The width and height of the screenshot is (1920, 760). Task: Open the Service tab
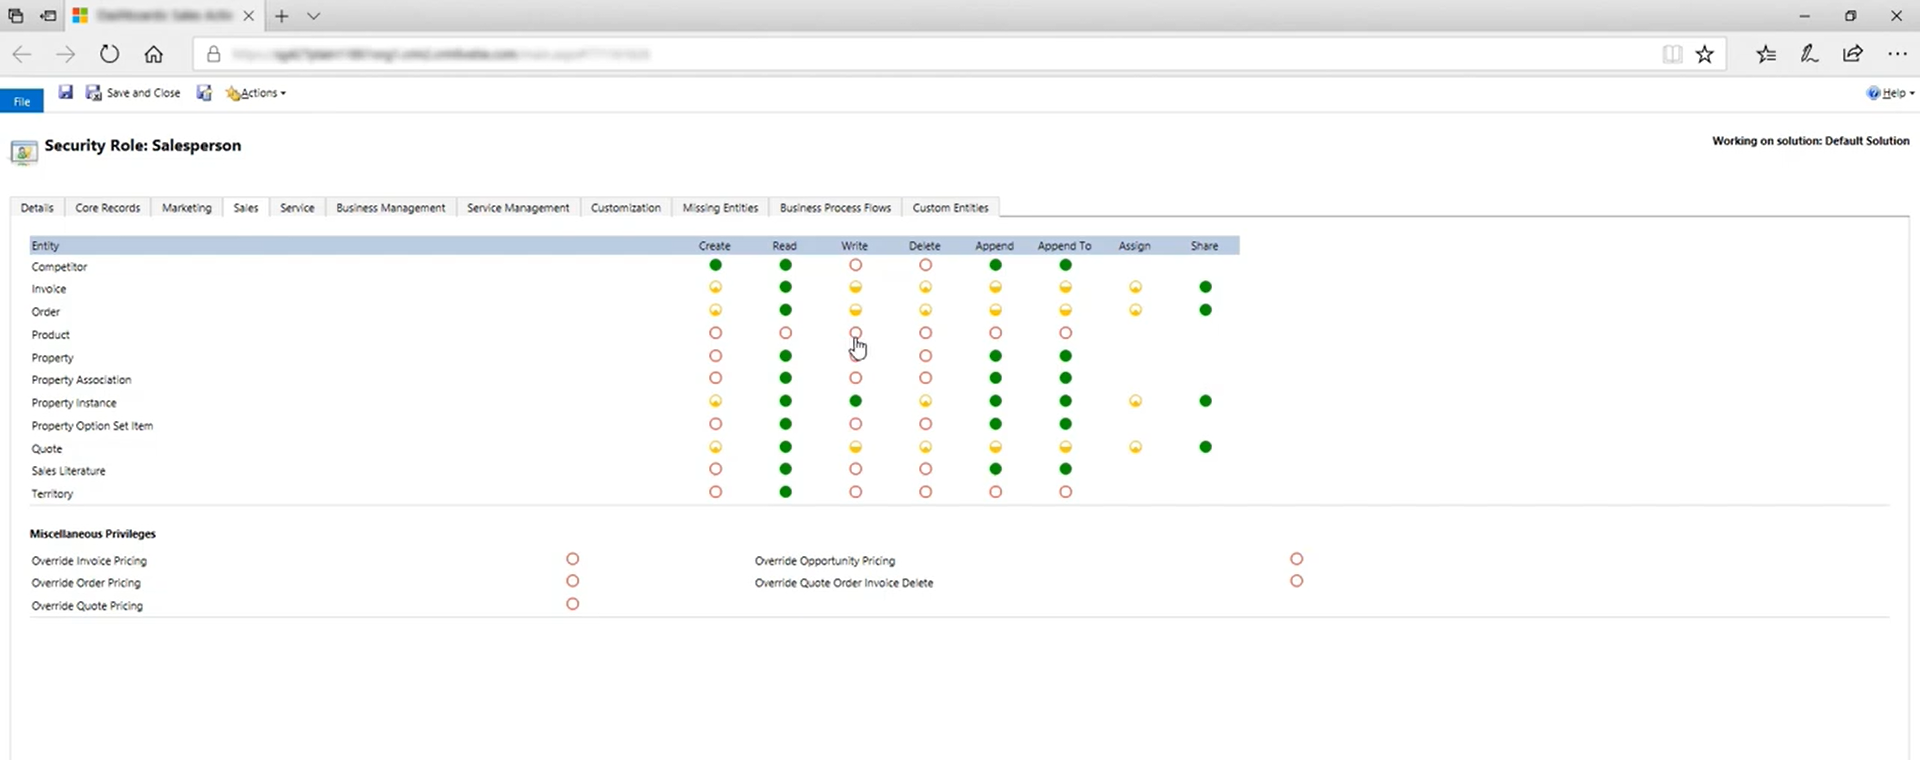click(297, 208)
